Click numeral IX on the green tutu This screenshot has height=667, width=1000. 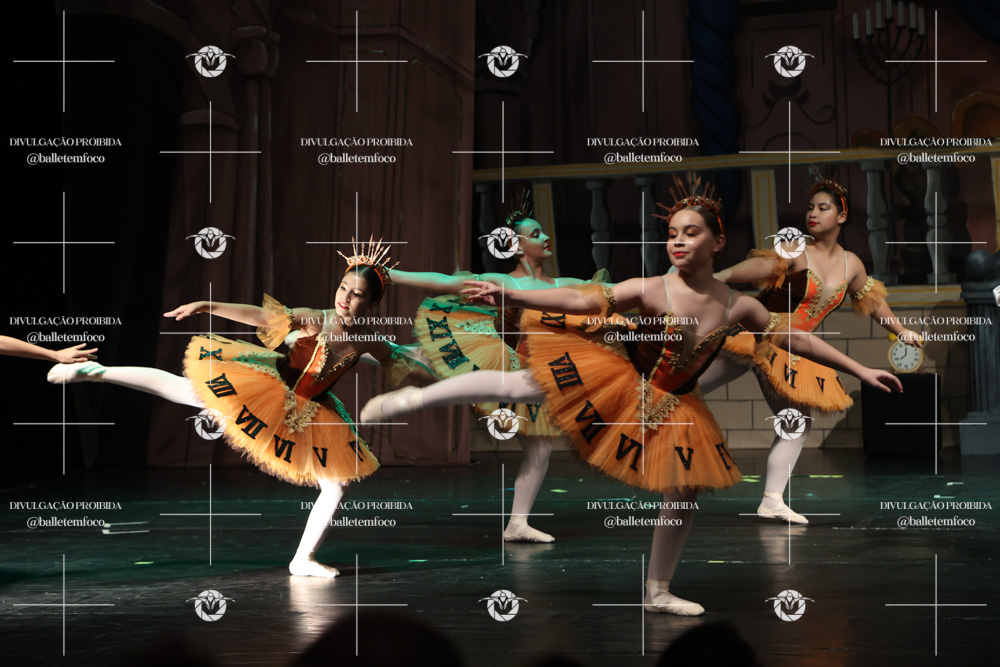tap(439, 328)
